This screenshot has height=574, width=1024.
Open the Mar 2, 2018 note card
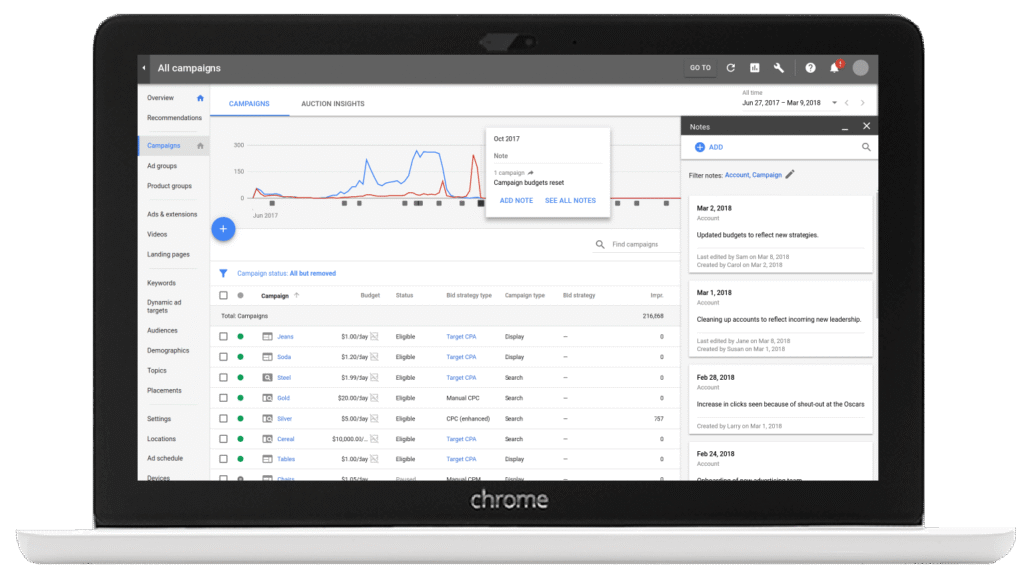tap(780, 234)
